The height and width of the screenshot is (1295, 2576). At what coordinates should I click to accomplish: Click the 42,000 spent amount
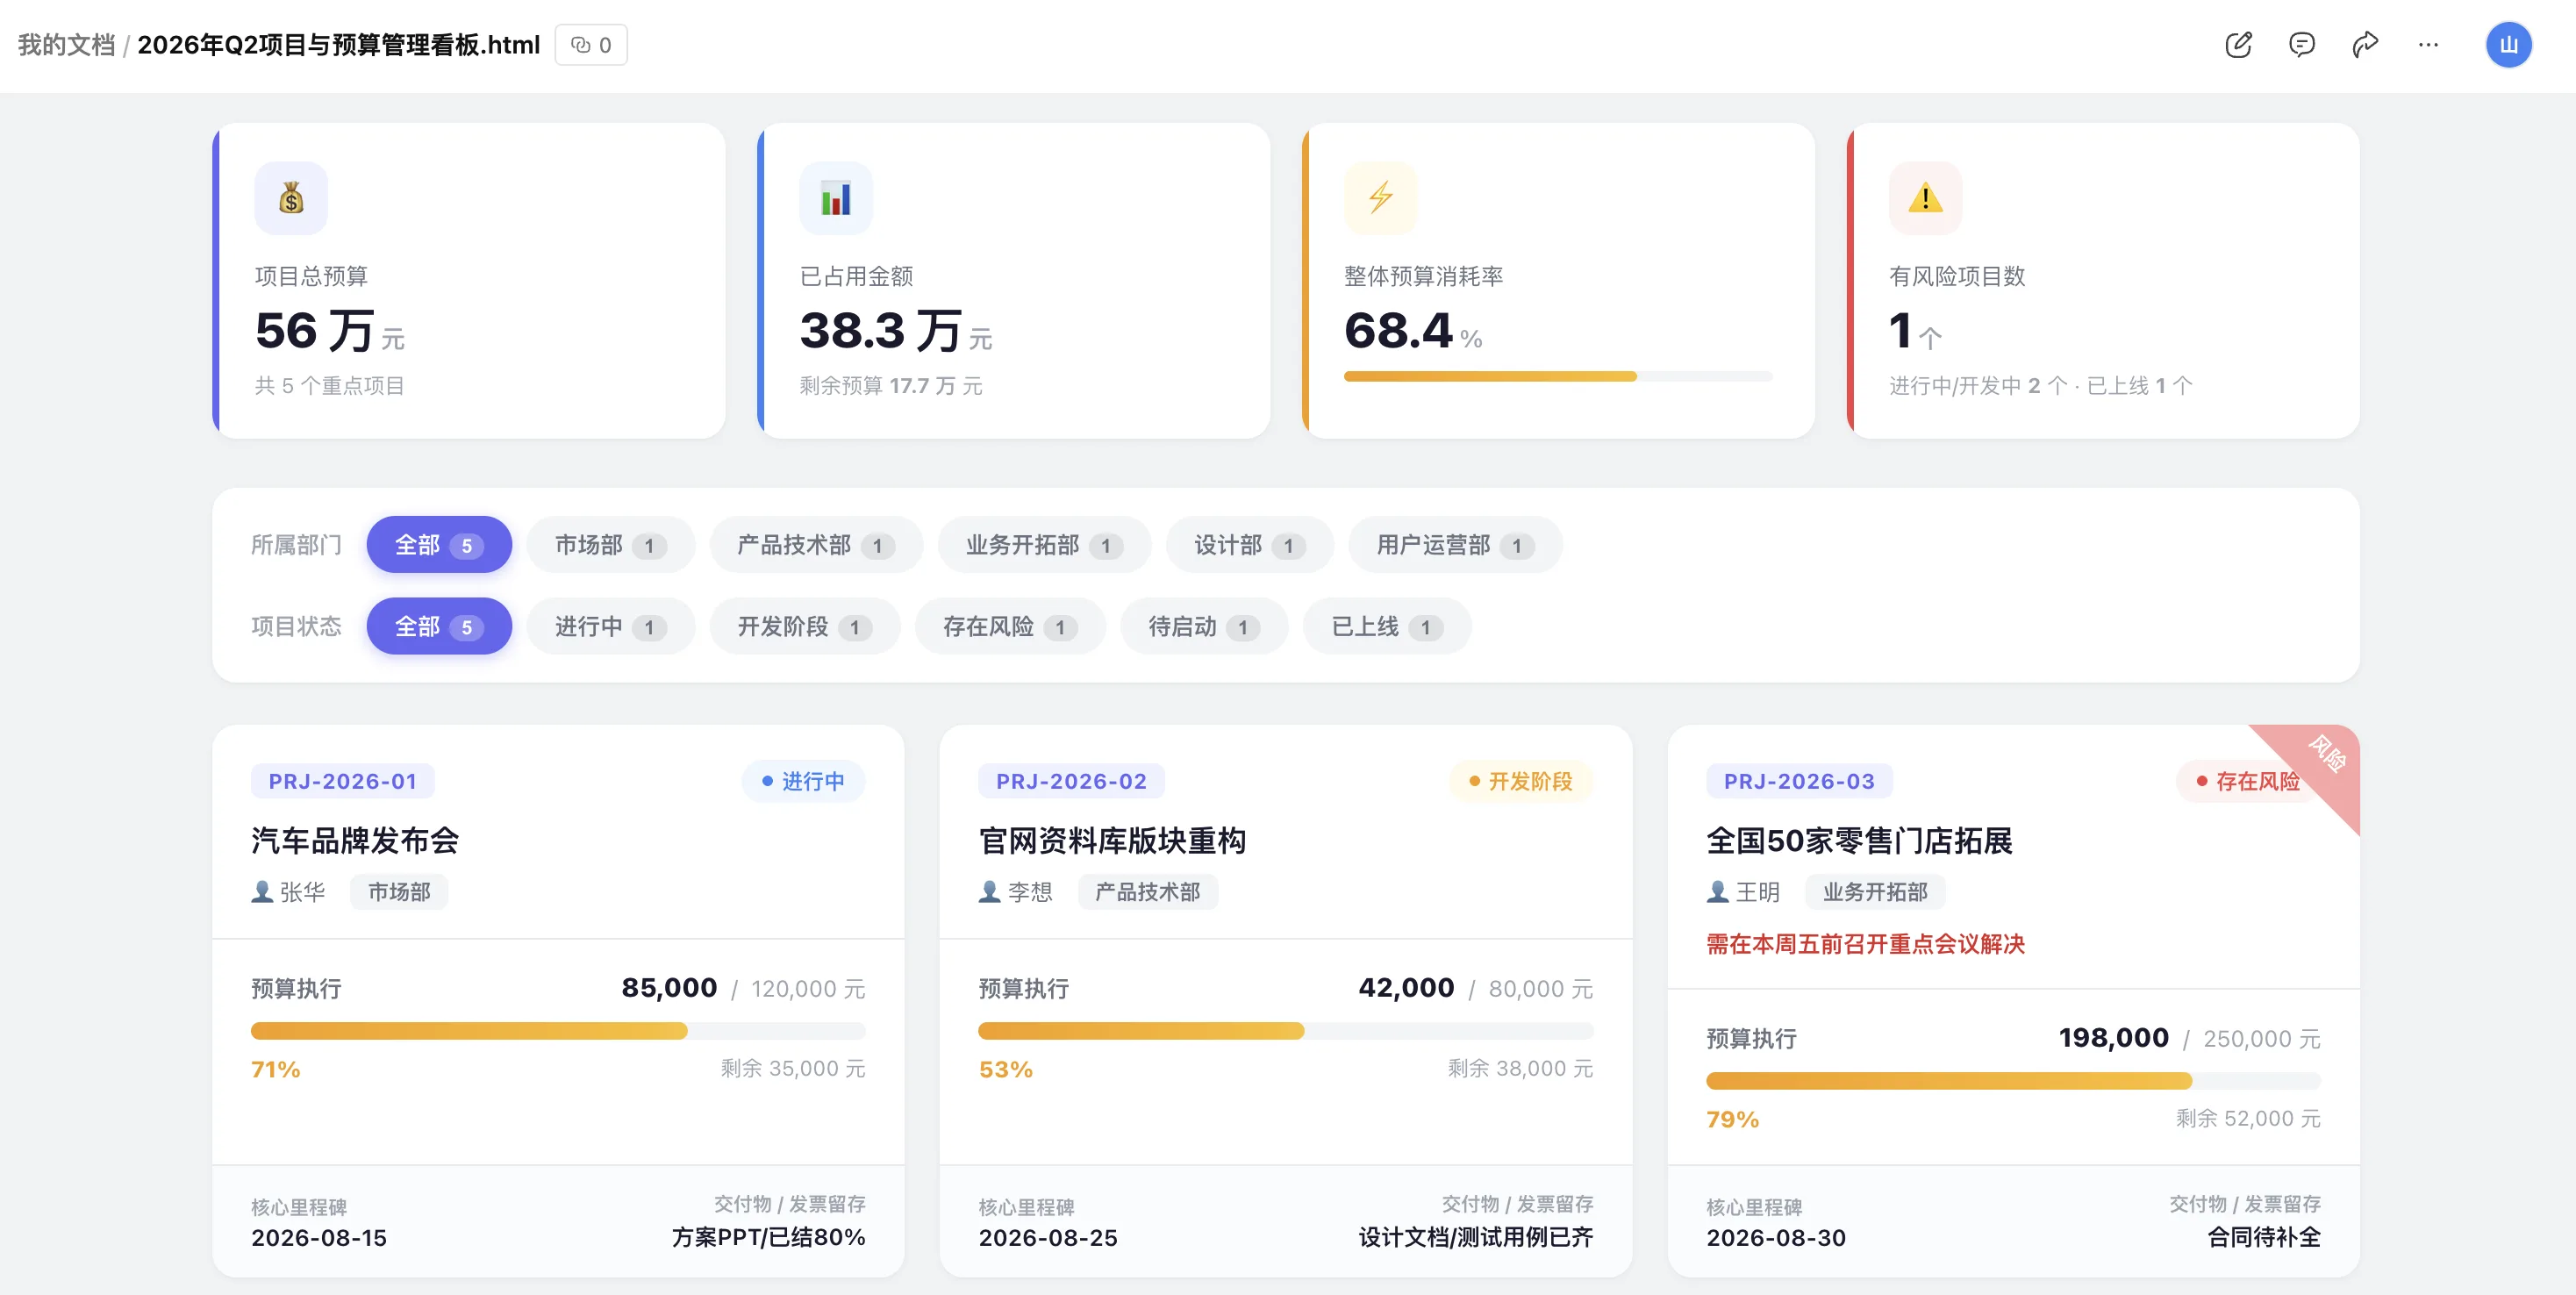[1406, 988]
